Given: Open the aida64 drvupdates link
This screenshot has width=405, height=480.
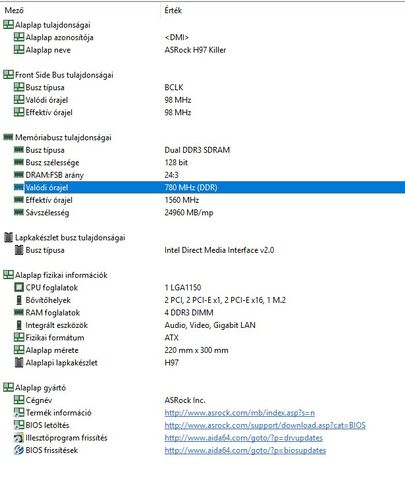Looking at the screenshot, I should (x=243, y=438).
